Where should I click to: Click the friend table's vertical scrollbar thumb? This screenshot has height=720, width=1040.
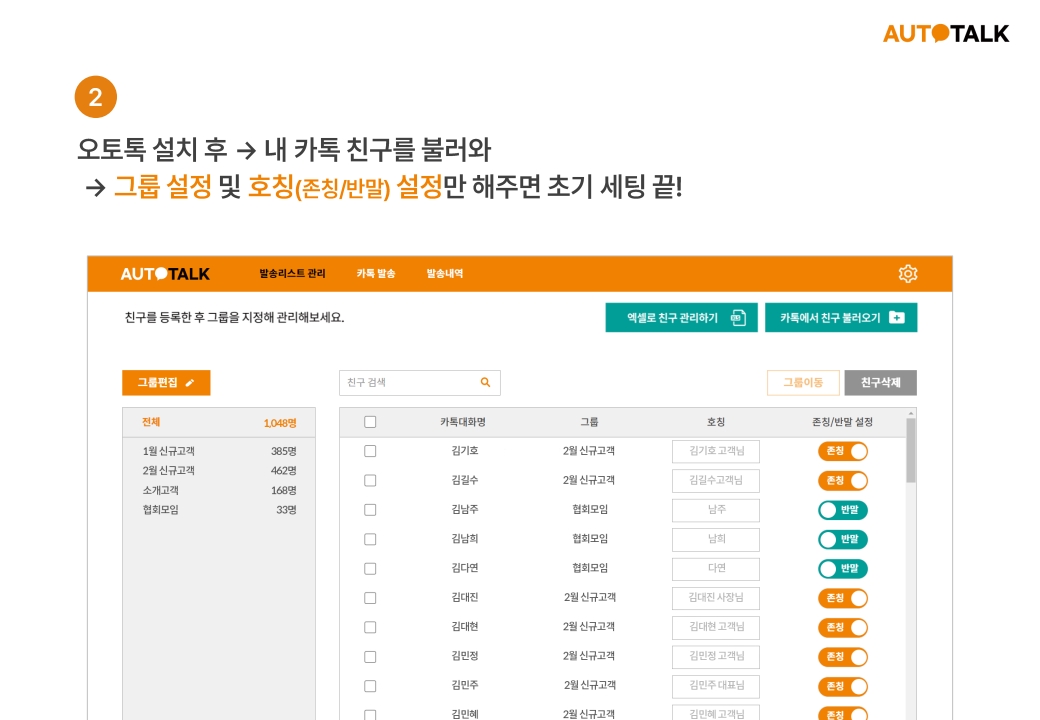(911, 451)
